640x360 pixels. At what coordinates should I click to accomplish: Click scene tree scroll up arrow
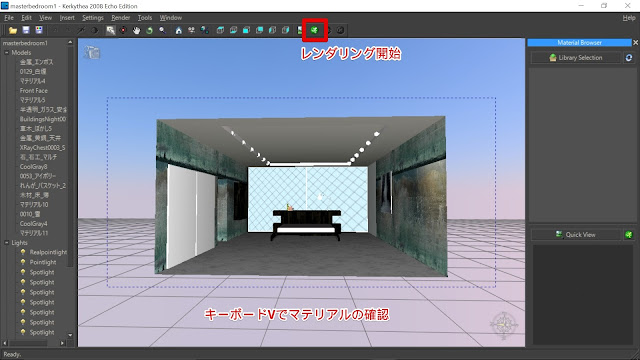70,42
